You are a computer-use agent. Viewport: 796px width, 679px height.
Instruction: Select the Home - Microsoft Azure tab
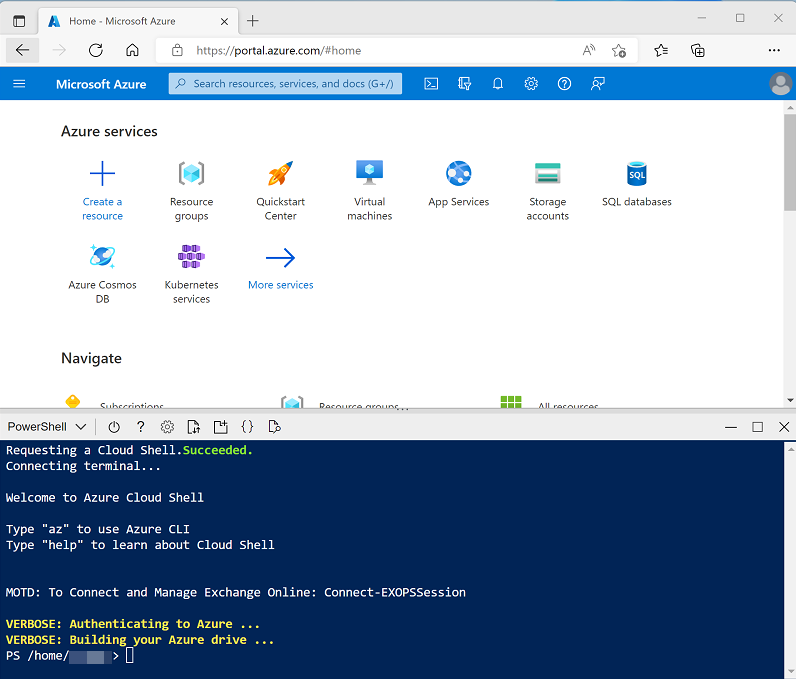[138, 21]
